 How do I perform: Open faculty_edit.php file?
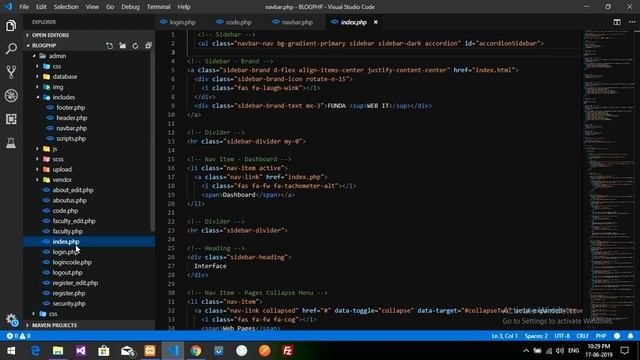click(x=73, y=221)
